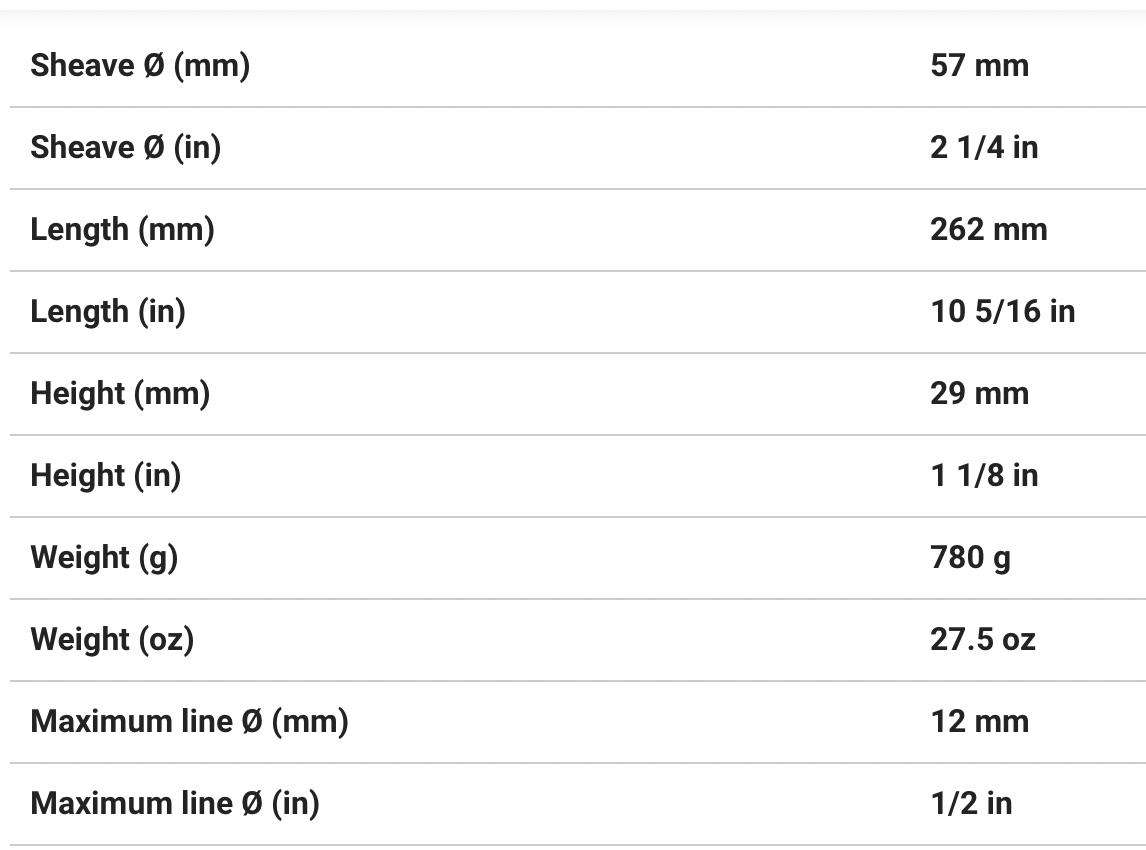
Task: Select the 1 1/8 in value
Action: (984, 476)
